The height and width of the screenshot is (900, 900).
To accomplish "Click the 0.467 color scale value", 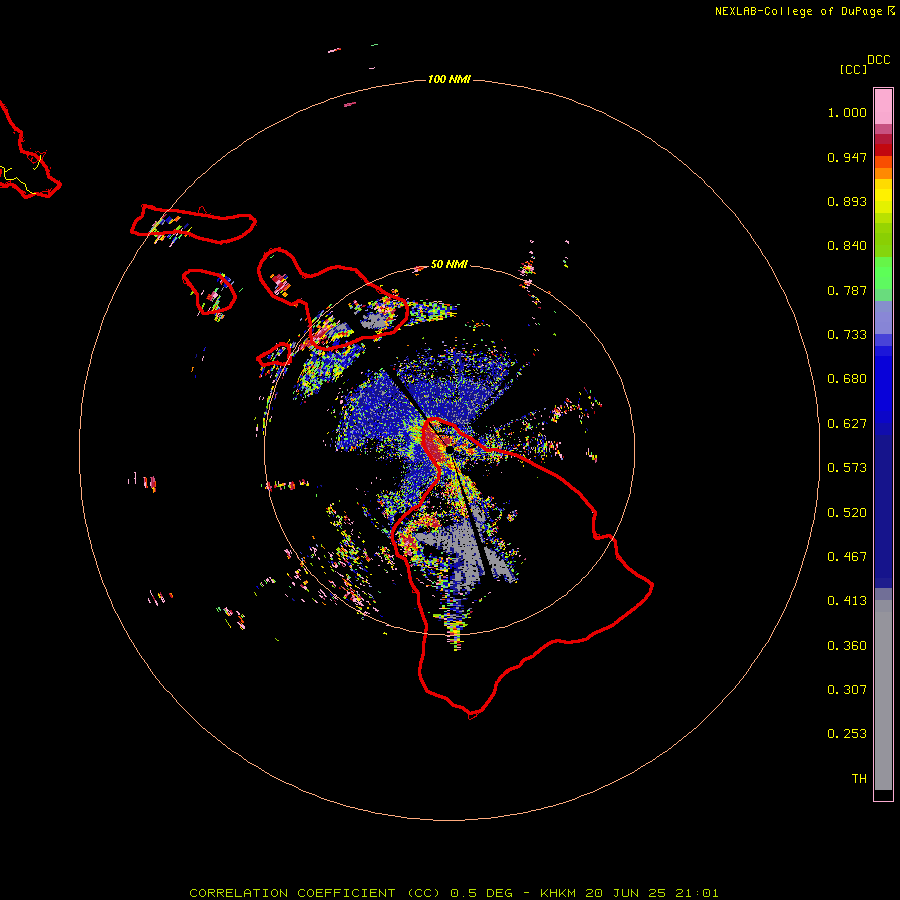I will [847, 557].
